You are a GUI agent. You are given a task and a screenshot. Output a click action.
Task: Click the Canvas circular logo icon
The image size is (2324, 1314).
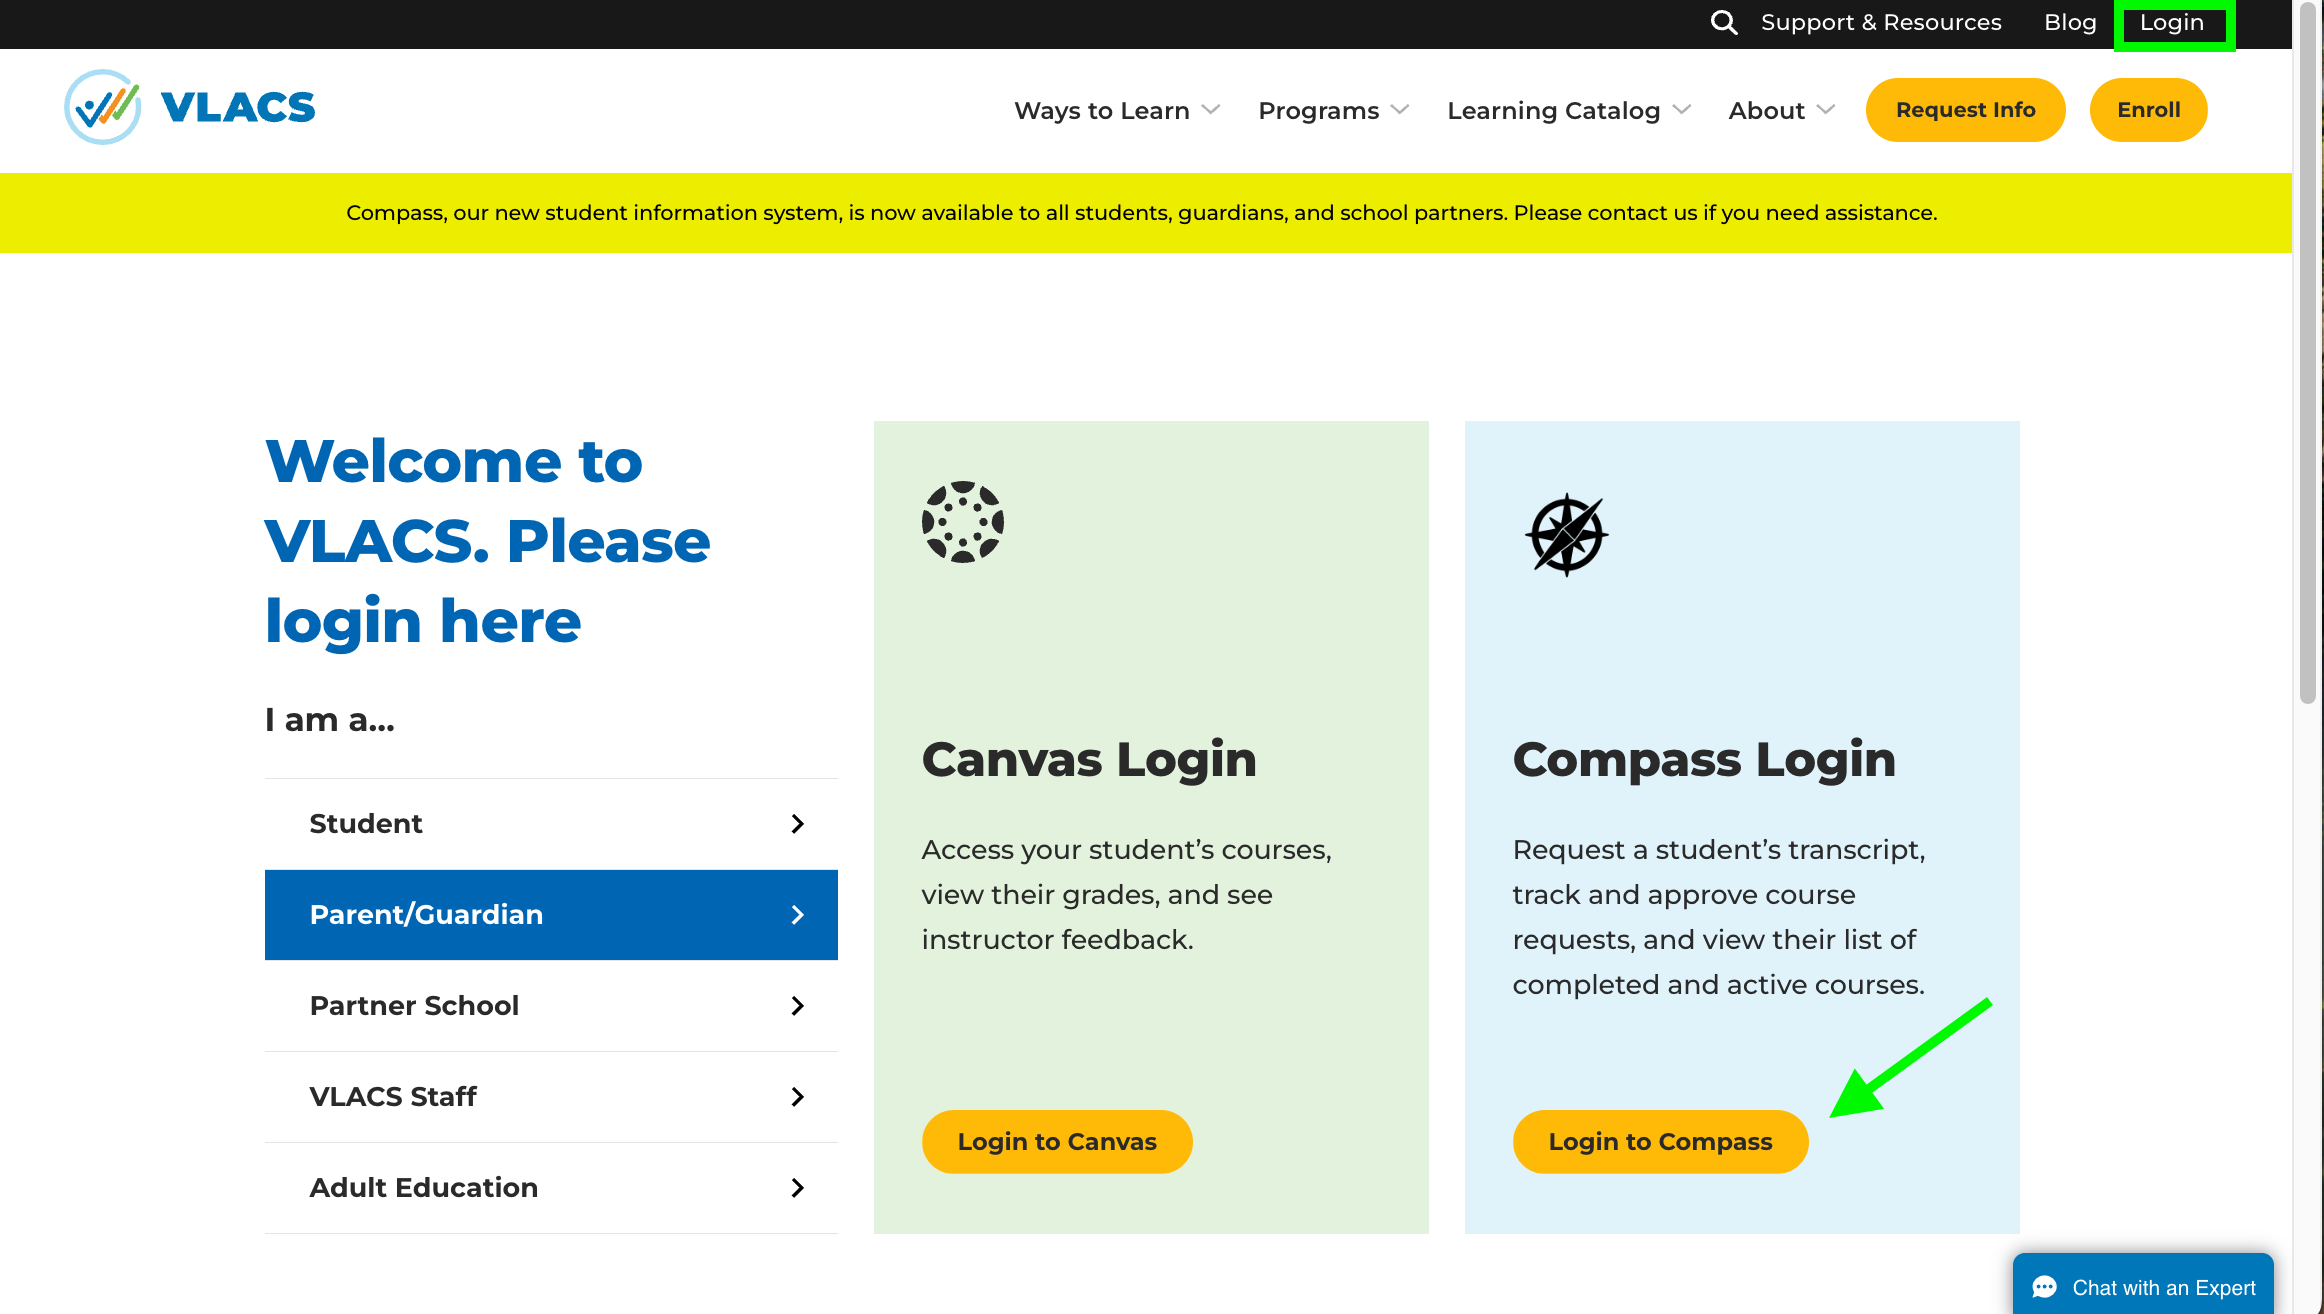coord(962,522)
